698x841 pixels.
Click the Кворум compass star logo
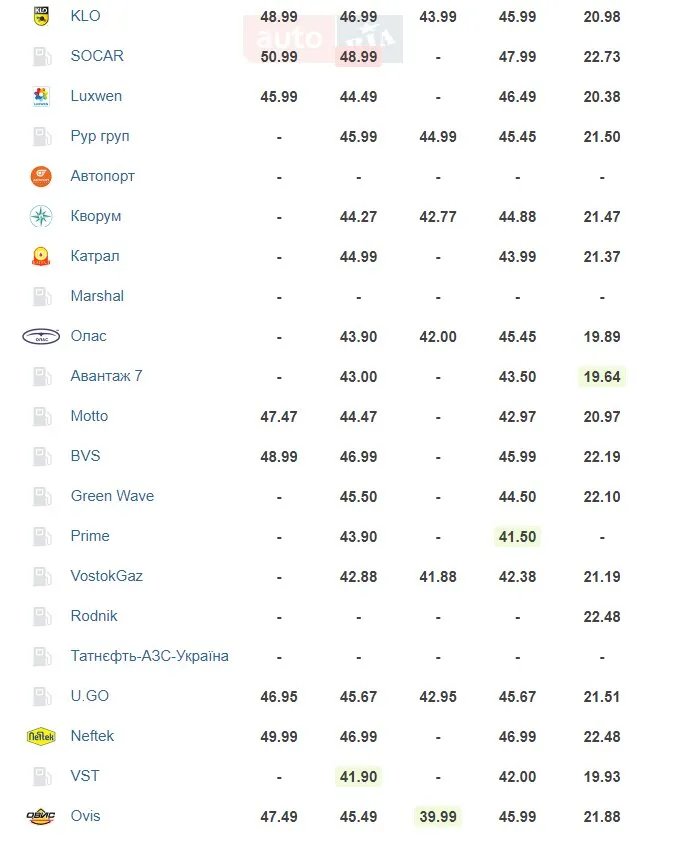(41, 216)
